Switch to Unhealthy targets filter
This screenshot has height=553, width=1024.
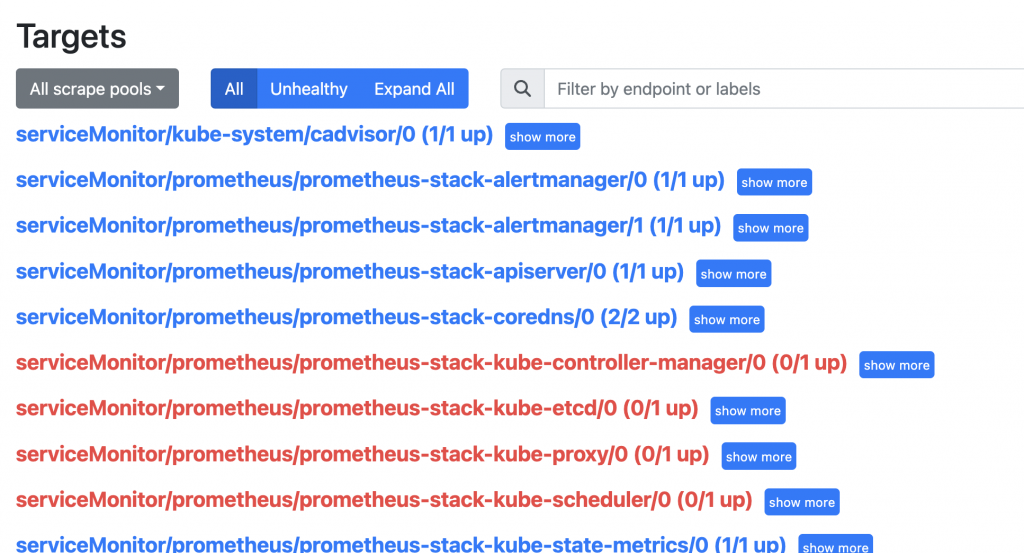309,88
